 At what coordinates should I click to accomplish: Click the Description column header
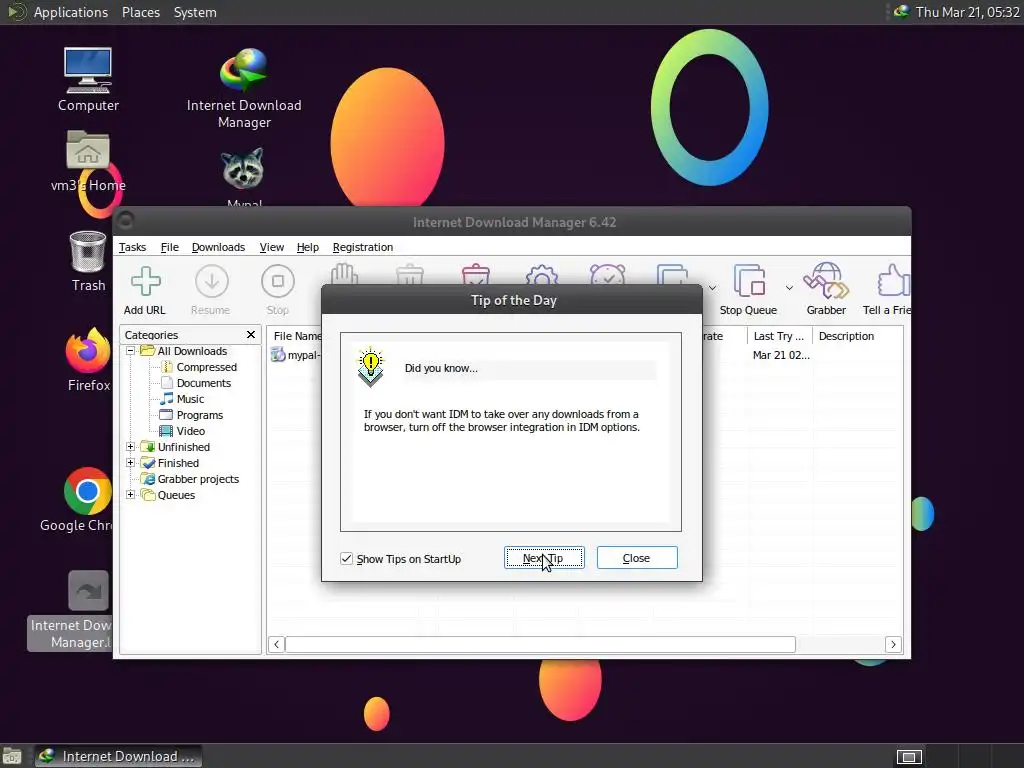(857, 336)
